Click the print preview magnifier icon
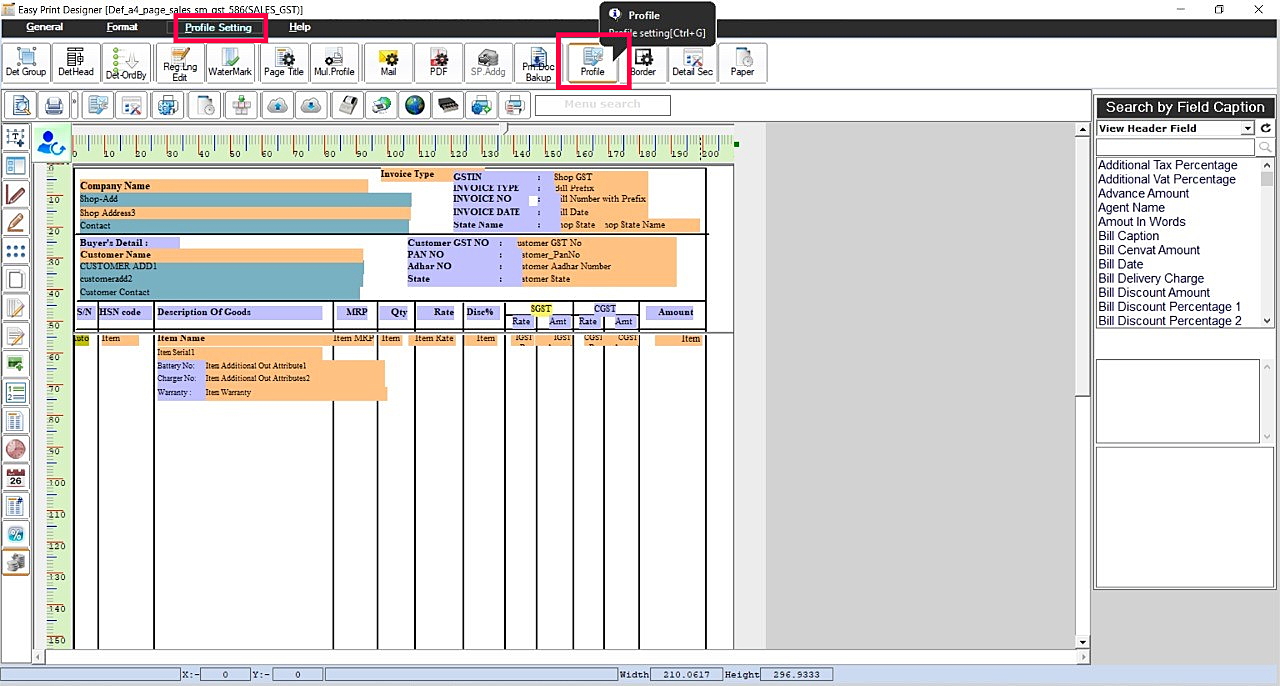This screenshot has height=686, width=1280. tap(22, 104)
